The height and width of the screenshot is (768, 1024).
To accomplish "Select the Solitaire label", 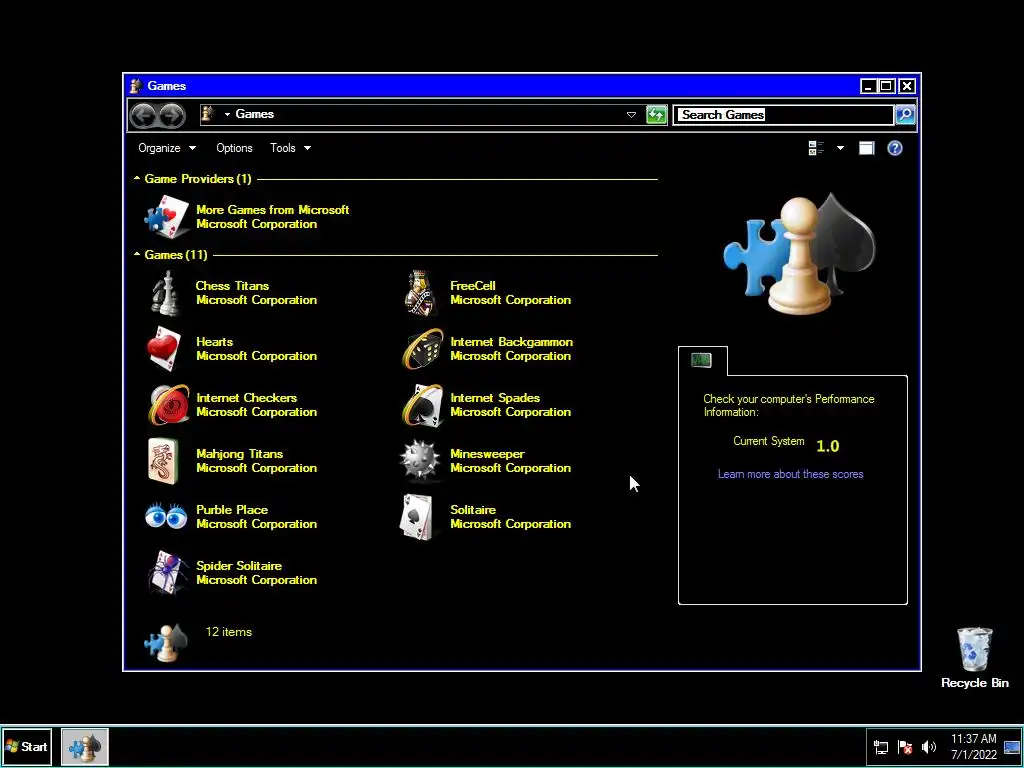I will pos(473,510).
